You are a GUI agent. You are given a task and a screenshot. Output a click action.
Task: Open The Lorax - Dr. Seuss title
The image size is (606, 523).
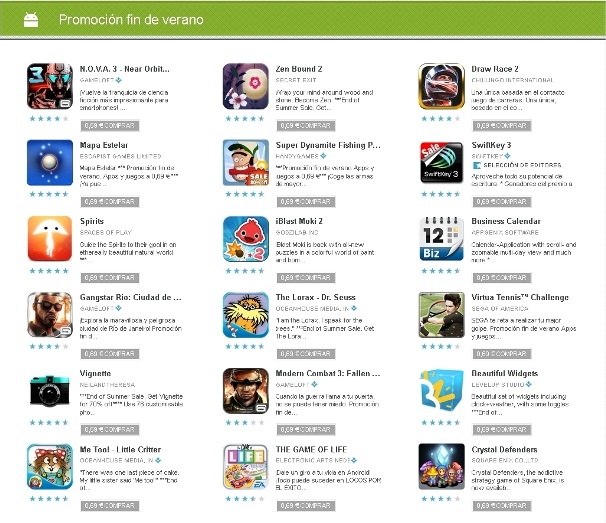point(315,297)
